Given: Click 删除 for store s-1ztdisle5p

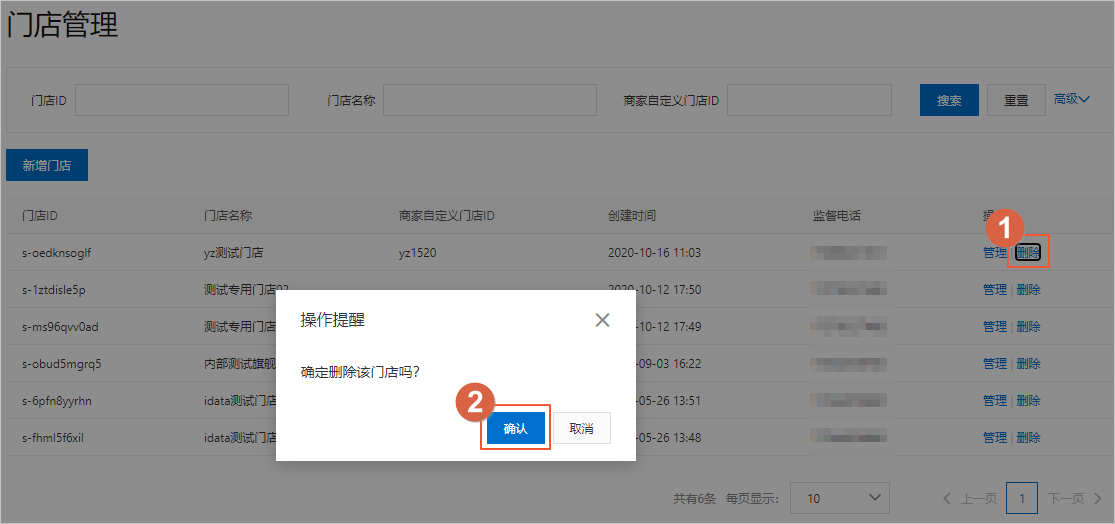Looking at the screenshot, I should pyautogui.click(x=1028, y=289).
